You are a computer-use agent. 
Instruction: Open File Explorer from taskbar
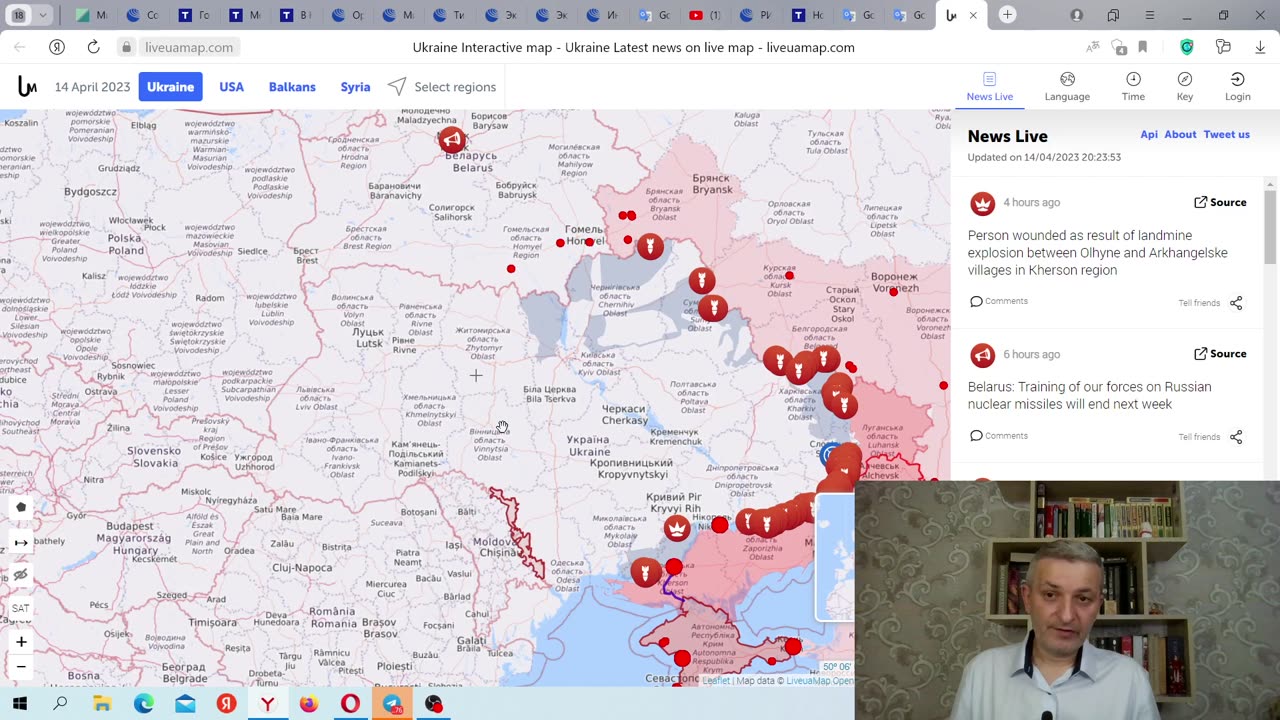pyautogui.click(x=102, y=704)
